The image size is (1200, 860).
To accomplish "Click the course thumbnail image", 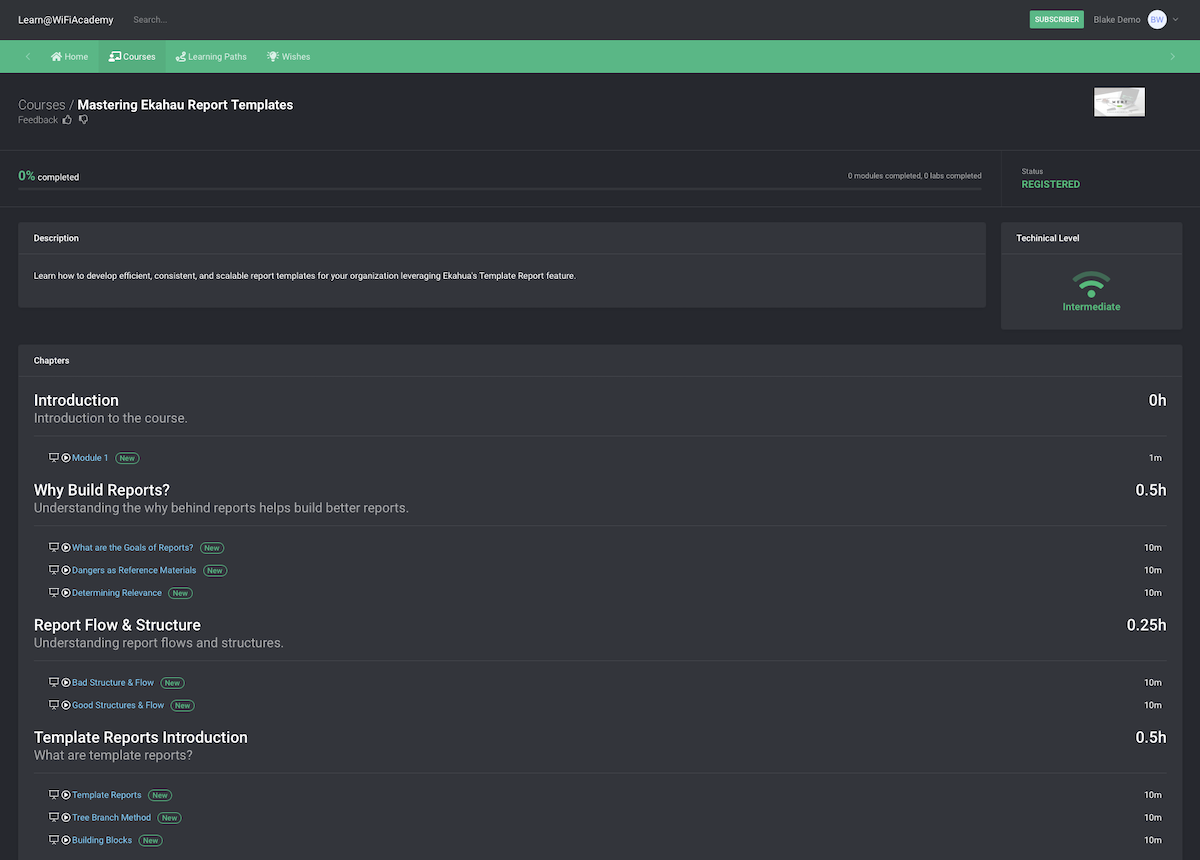I will 1119,102.
